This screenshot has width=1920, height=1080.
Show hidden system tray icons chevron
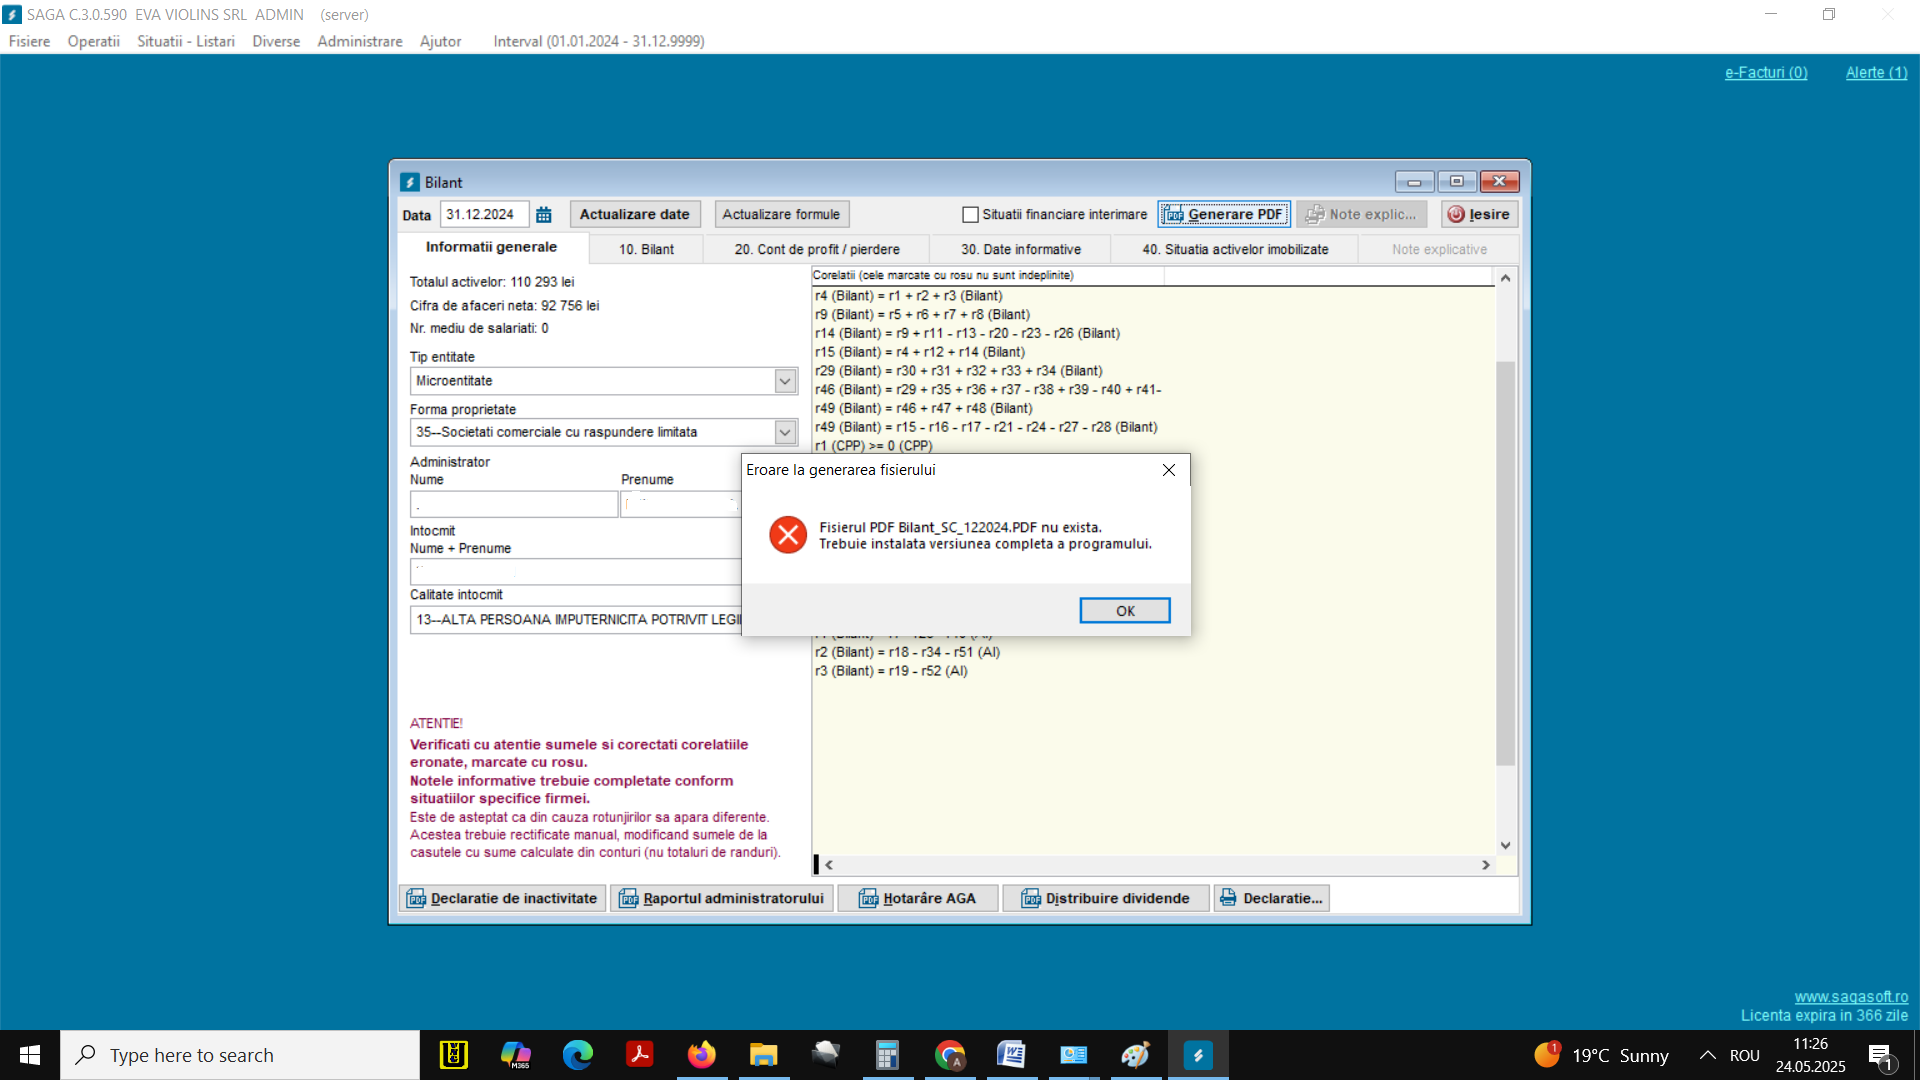[1708, 1055]
